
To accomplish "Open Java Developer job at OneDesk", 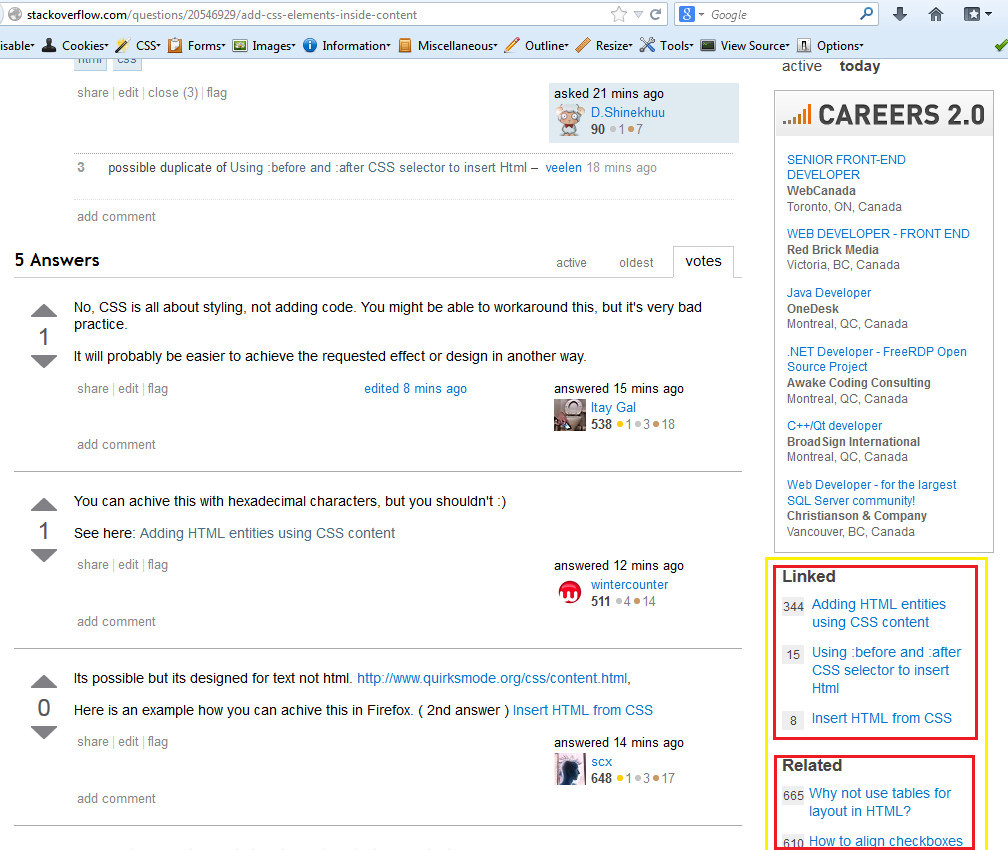I will point(829,293).
